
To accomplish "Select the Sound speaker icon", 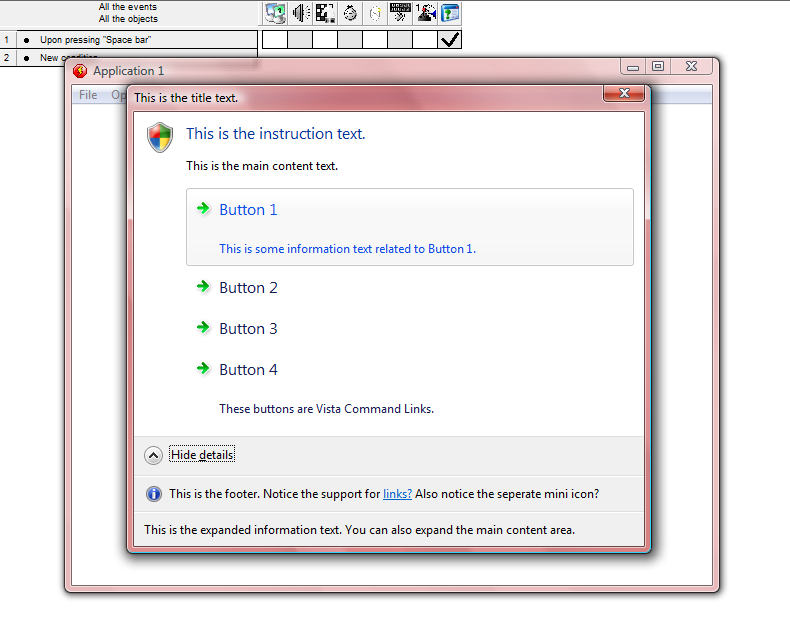I will (300, 13).
